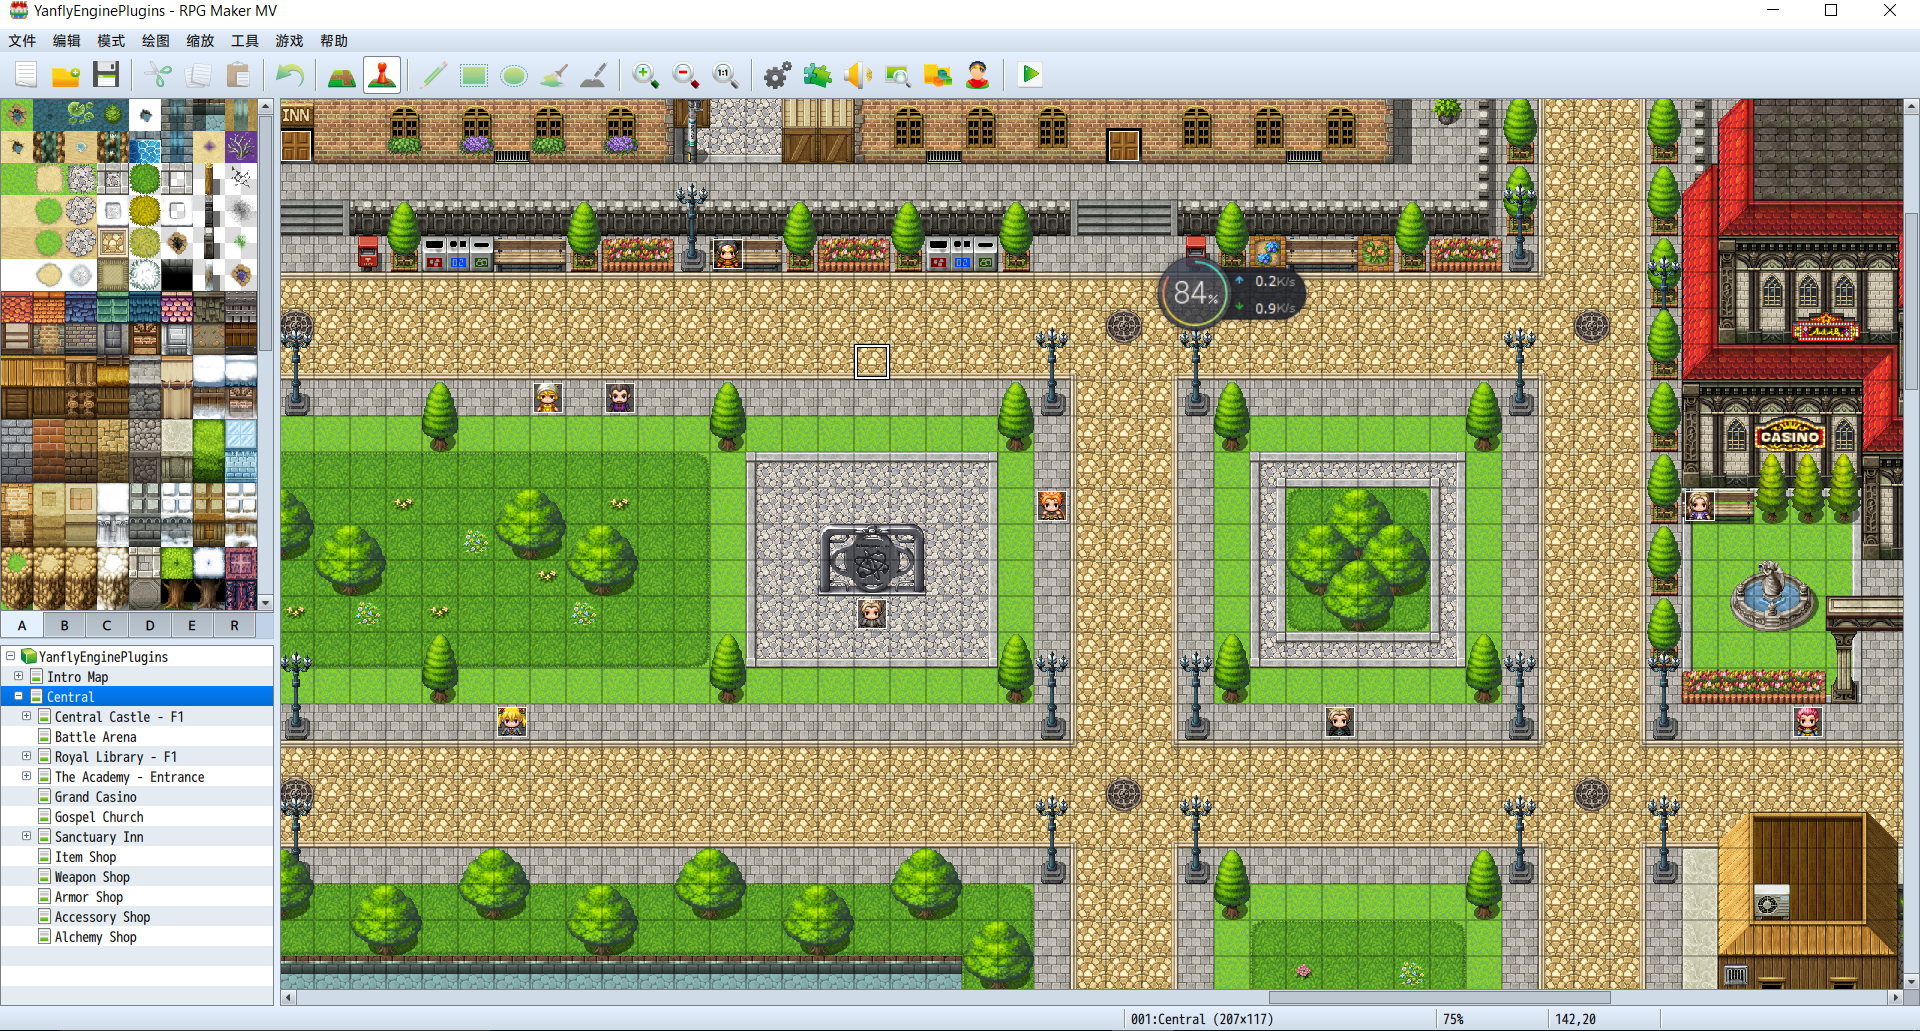
Task: Open Resource Manager icon
Action: point(938,75)
